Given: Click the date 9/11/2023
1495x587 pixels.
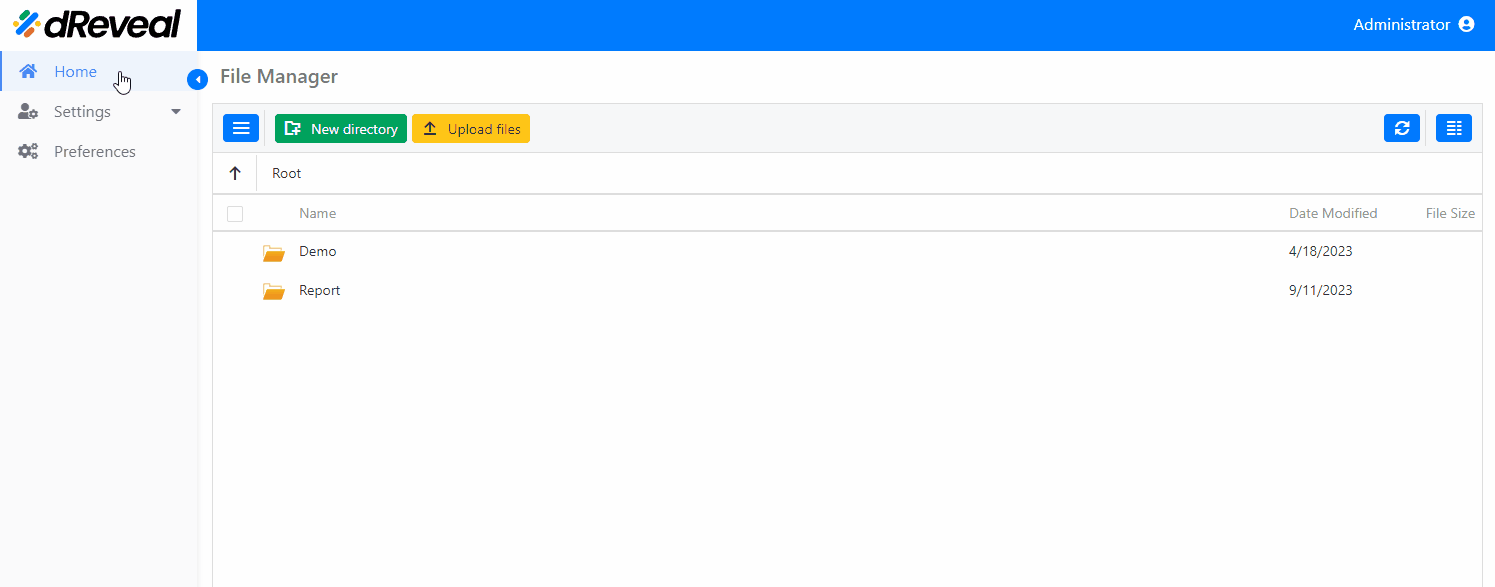Looking at the screenshot, I should click(x=1321, y=290).
